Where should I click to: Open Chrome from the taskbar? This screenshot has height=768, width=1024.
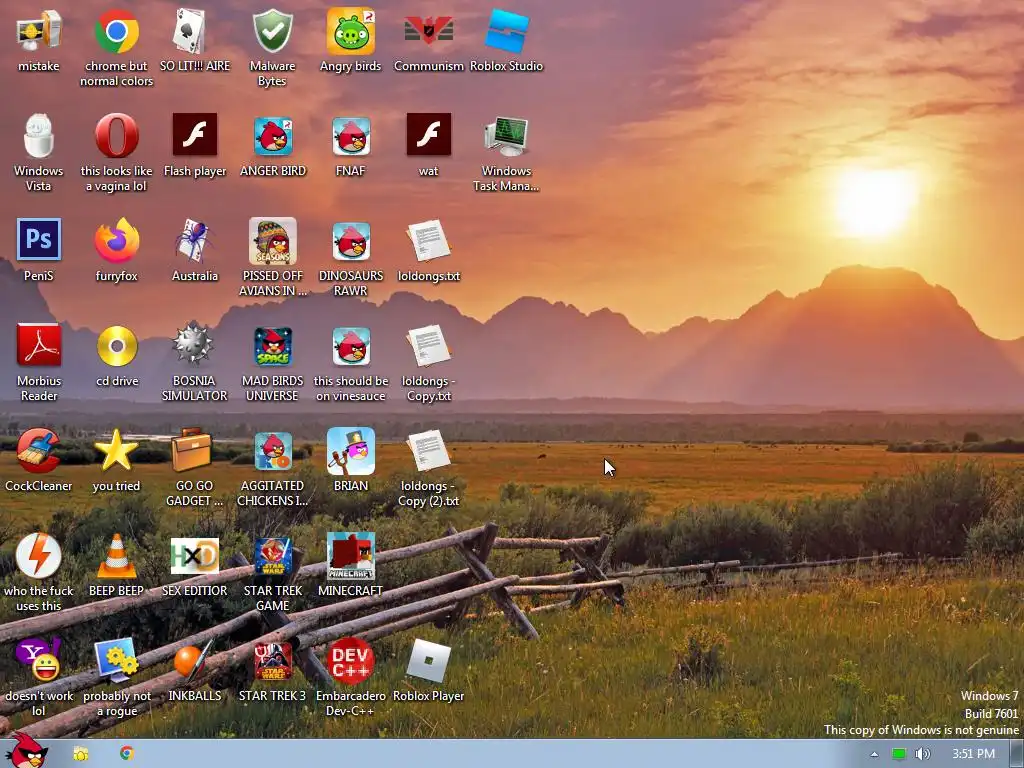(x=127, y=753)
